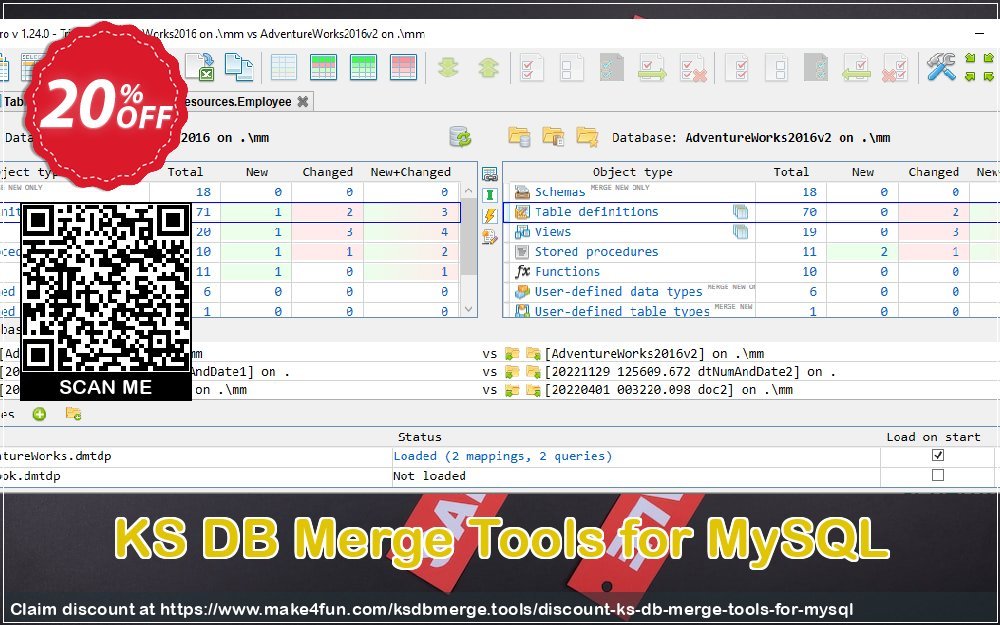Click the Status column header
The image size is (1000, 625).
[420, 437]
